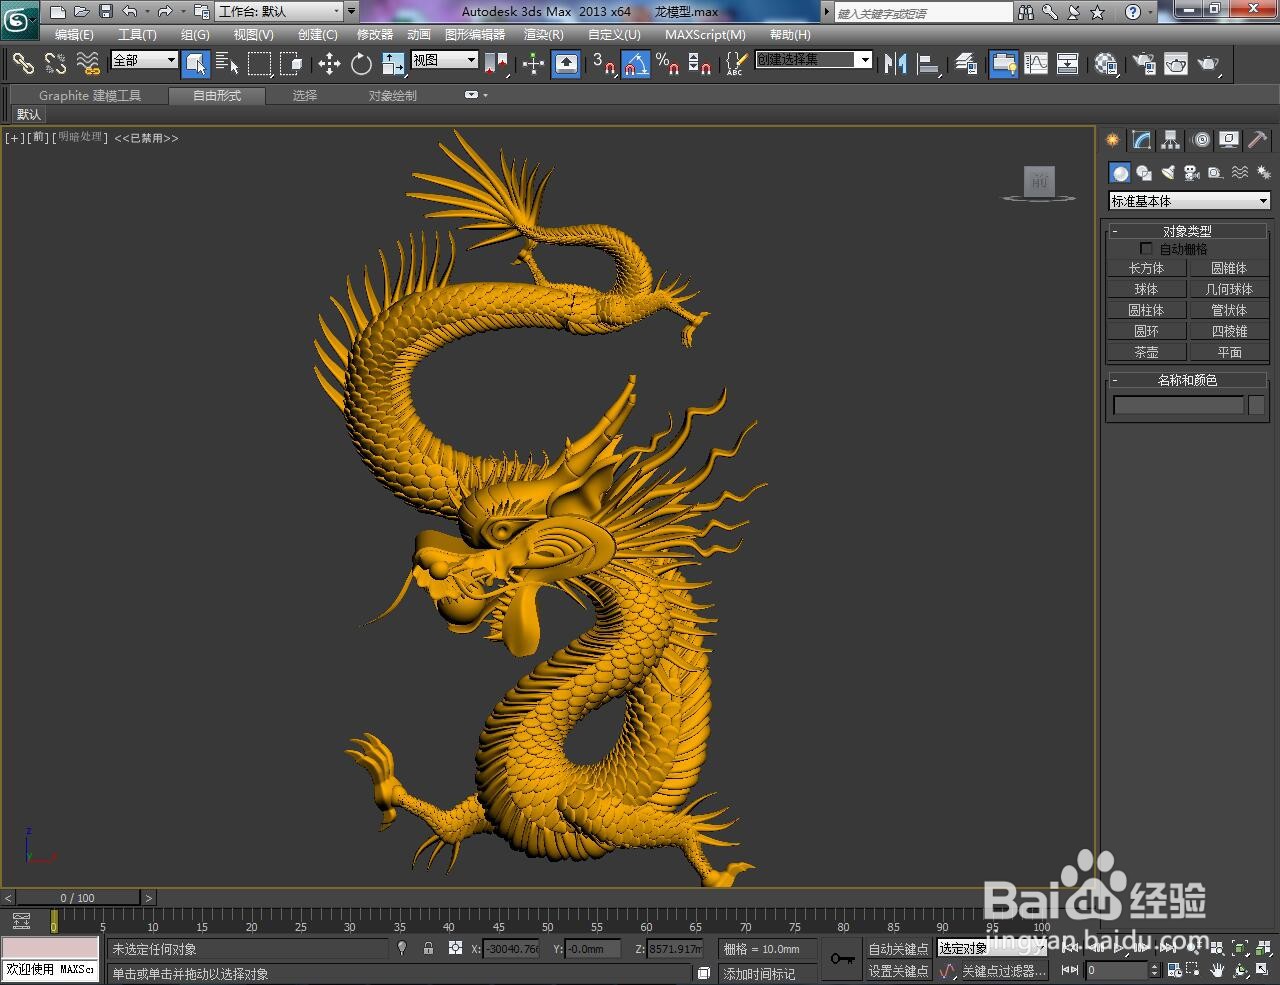This screenshot has width=1280, height=985.
Task: Open Rendered Frame Window
Action: pyautogui.click(x=1176, y=64)
